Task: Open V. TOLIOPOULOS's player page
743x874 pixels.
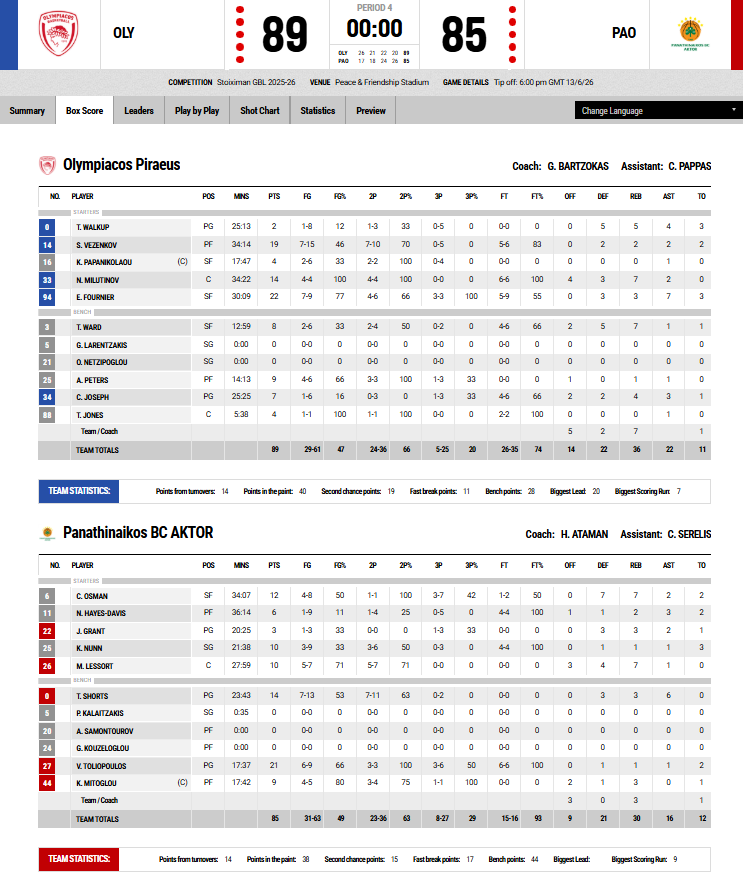Action: pyautogui.click(x=101, y=766)
